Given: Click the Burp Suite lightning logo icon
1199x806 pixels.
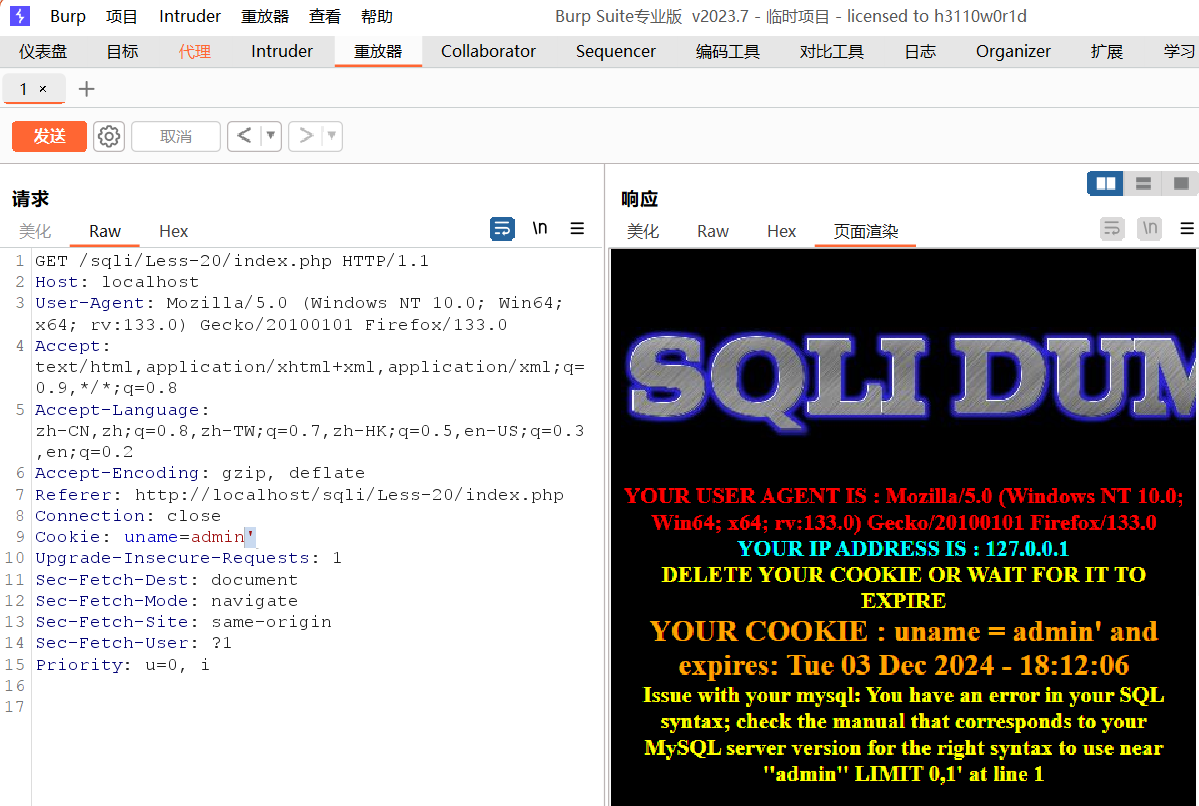Looking at the screenshot, I should pyautogui.click(x=20, y=16).
